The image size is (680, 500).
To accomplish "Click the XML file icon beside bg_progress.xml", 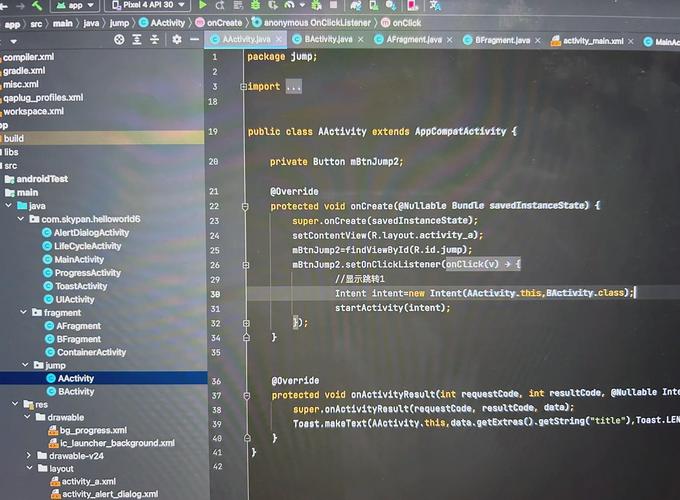I will [52, 430].
